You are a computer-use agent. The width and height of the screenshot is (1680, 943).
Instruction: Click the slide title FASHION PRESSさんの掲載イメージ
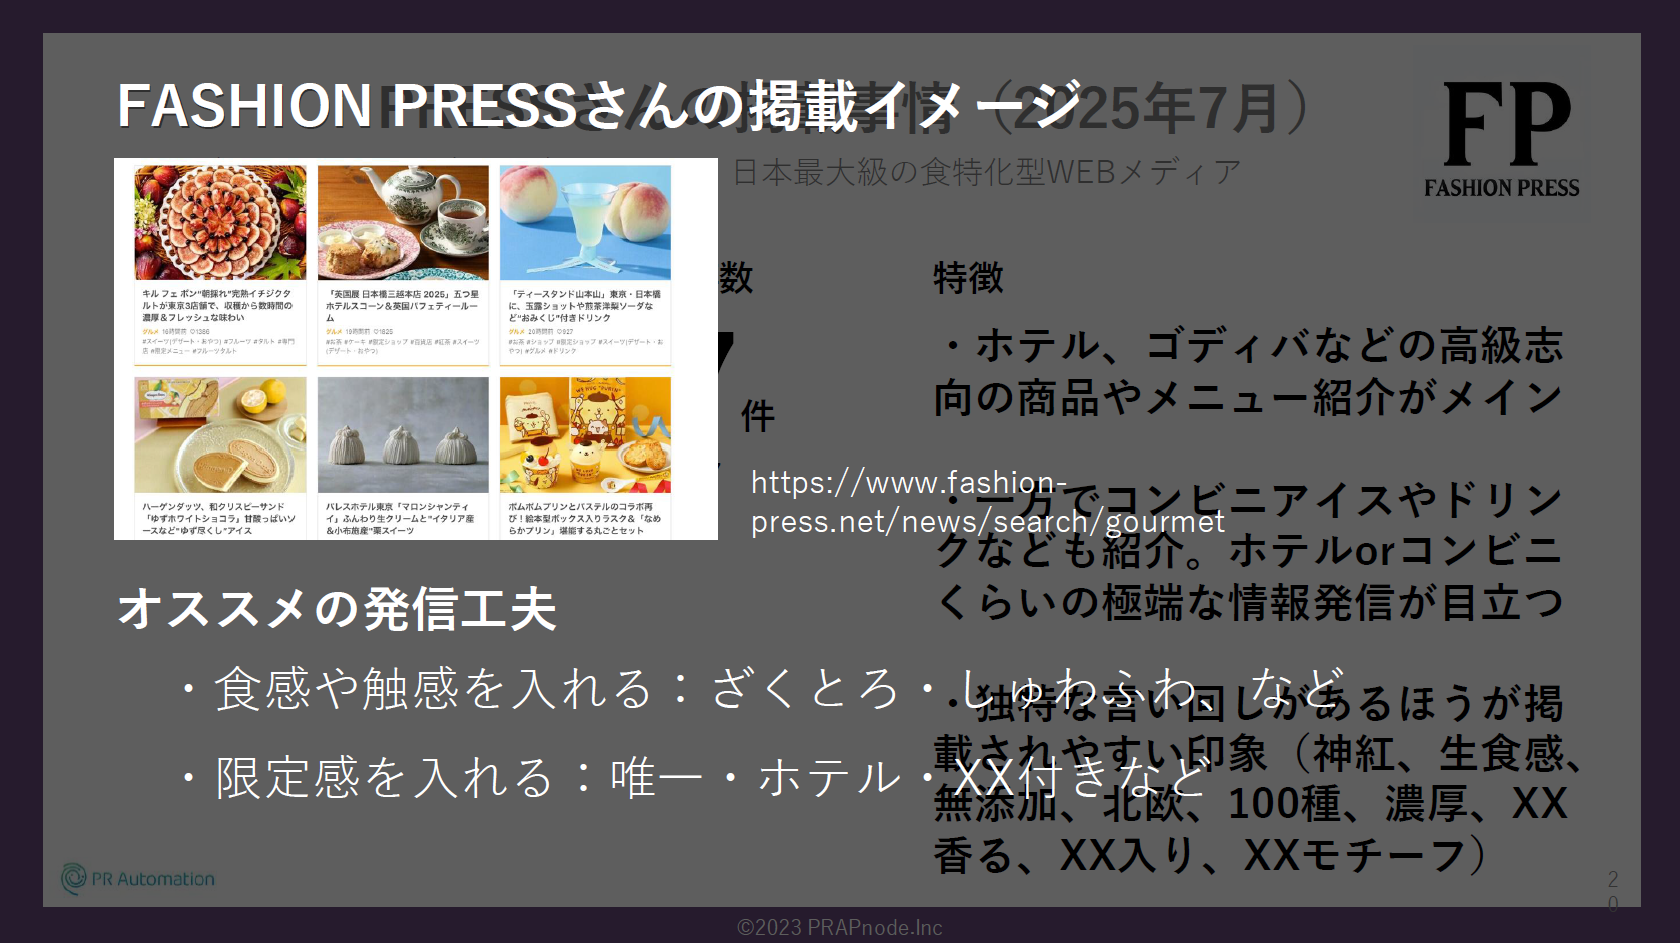pos(598,106)
